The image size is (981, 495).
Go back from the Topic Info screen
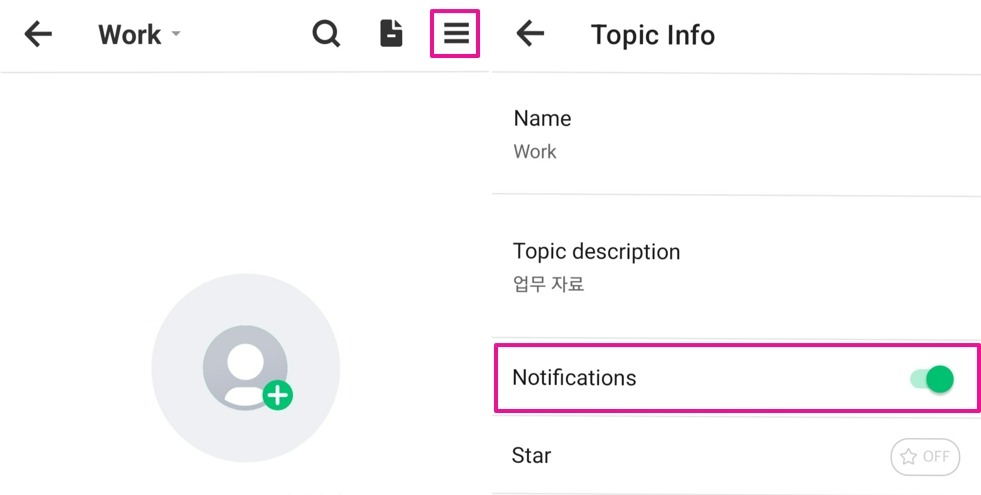[x=530, y=34]
